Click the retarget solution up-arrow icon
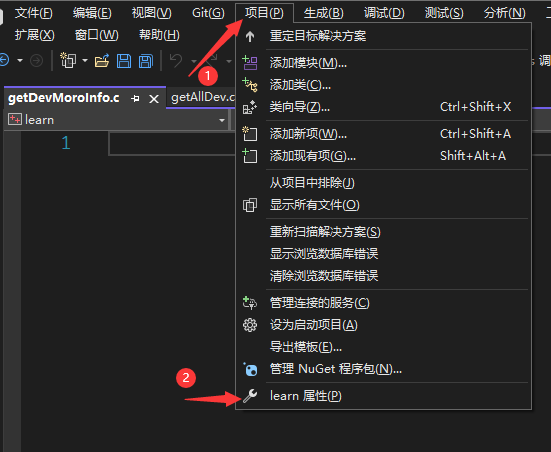 (250, 36)
